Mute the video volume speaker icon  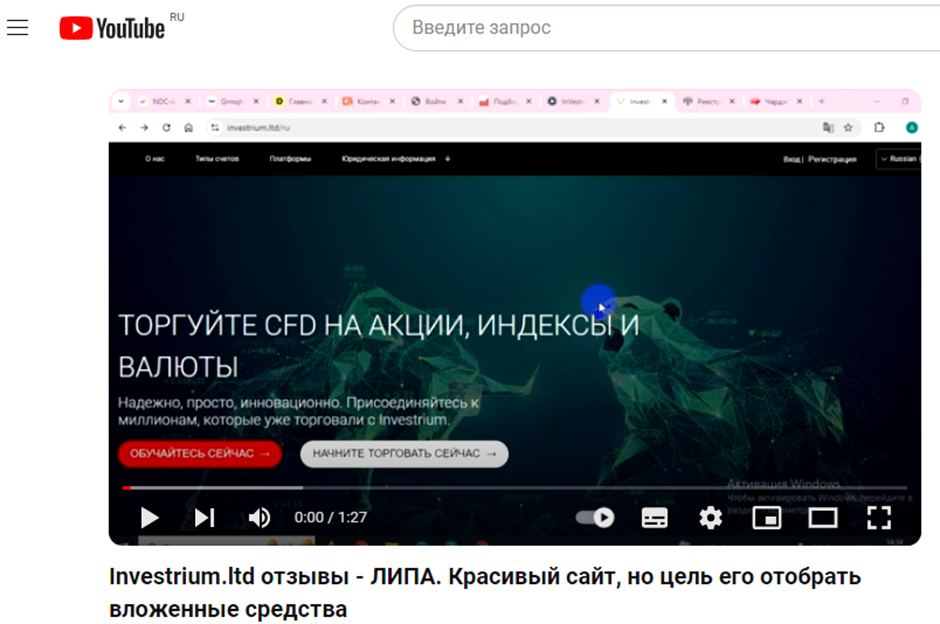(x=259, y=517)
